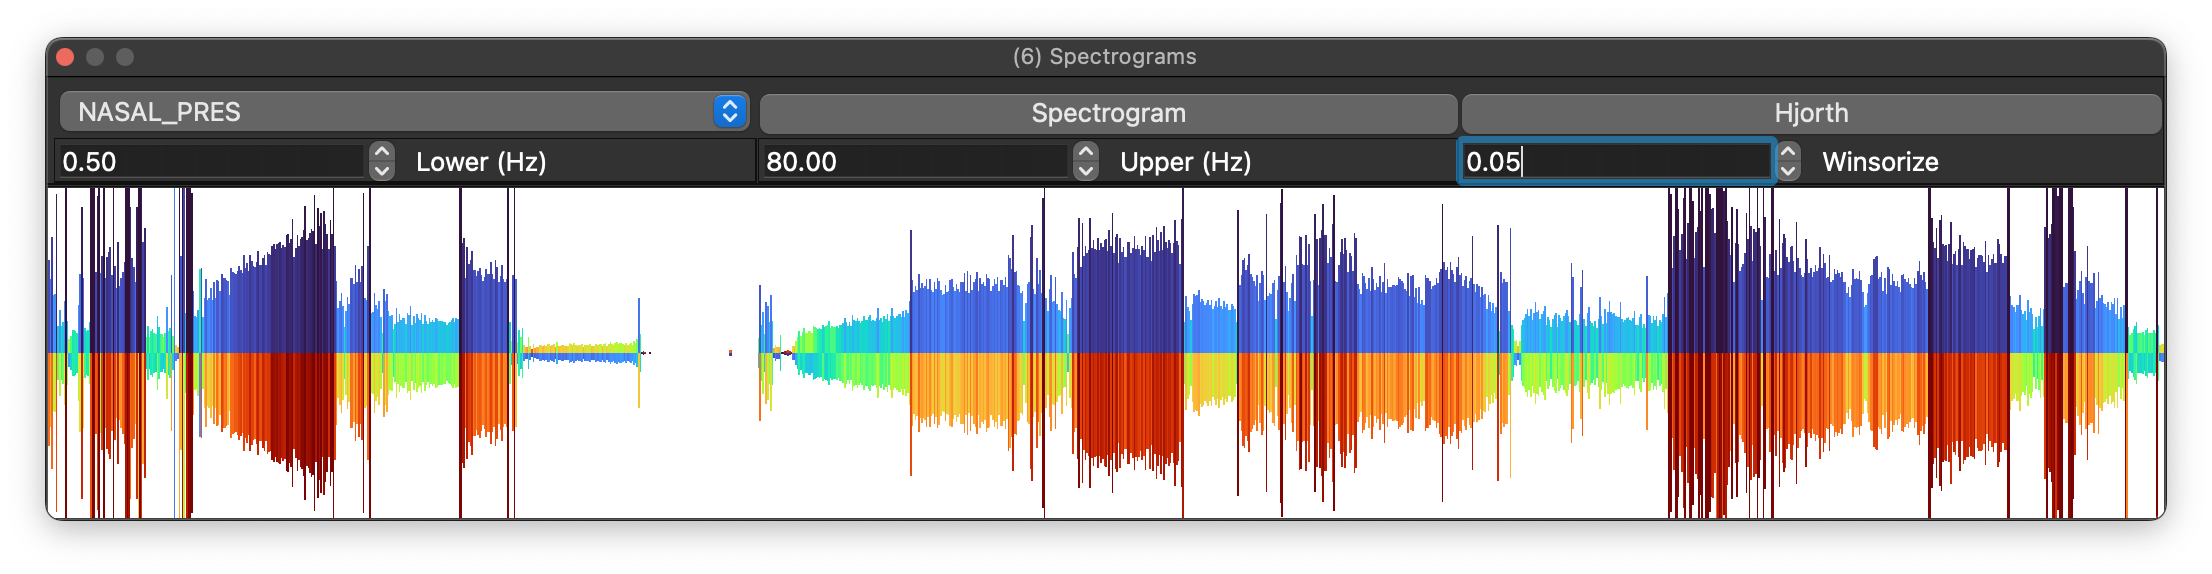The height and width of the screenshot is (574, 2212).
Task: Increase the Lower (Hz) value with up arrow
Action: 381,152
